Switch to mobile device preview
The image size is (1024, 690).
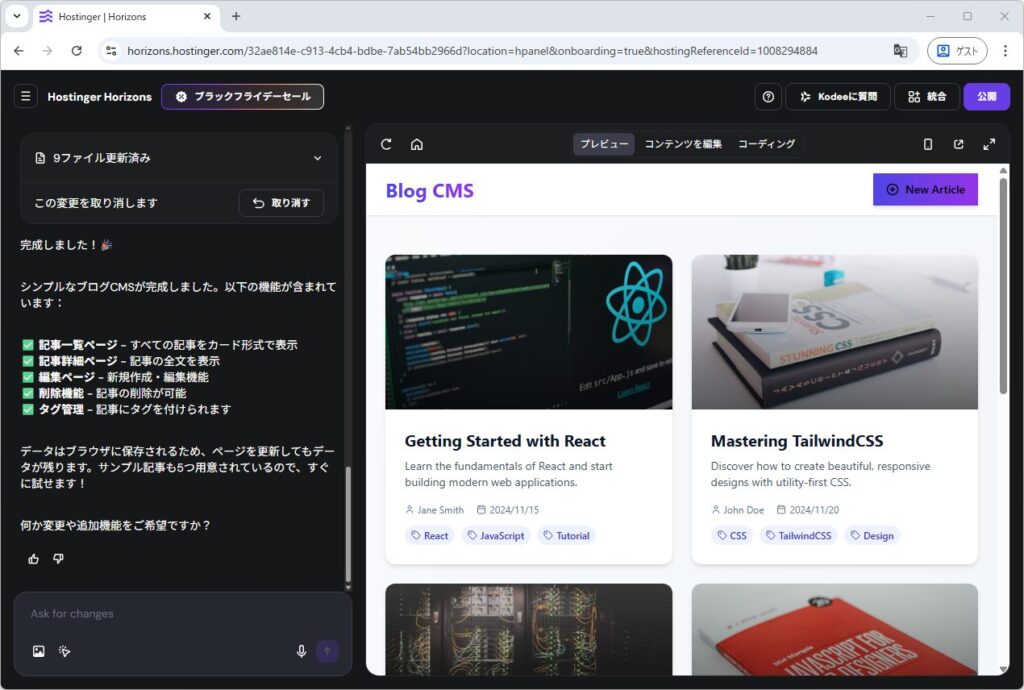pyautogui.click(x=928, y=144)
